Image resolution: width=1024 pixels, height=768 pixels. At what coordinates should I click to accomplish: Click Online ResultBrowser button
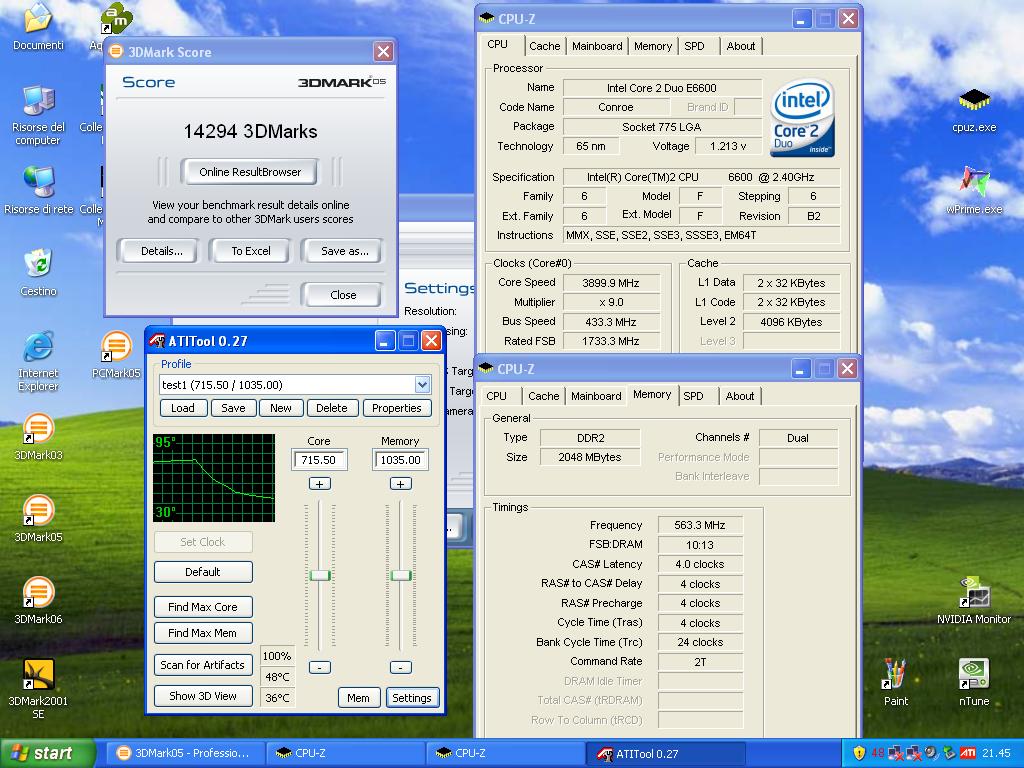pos(249,172)
